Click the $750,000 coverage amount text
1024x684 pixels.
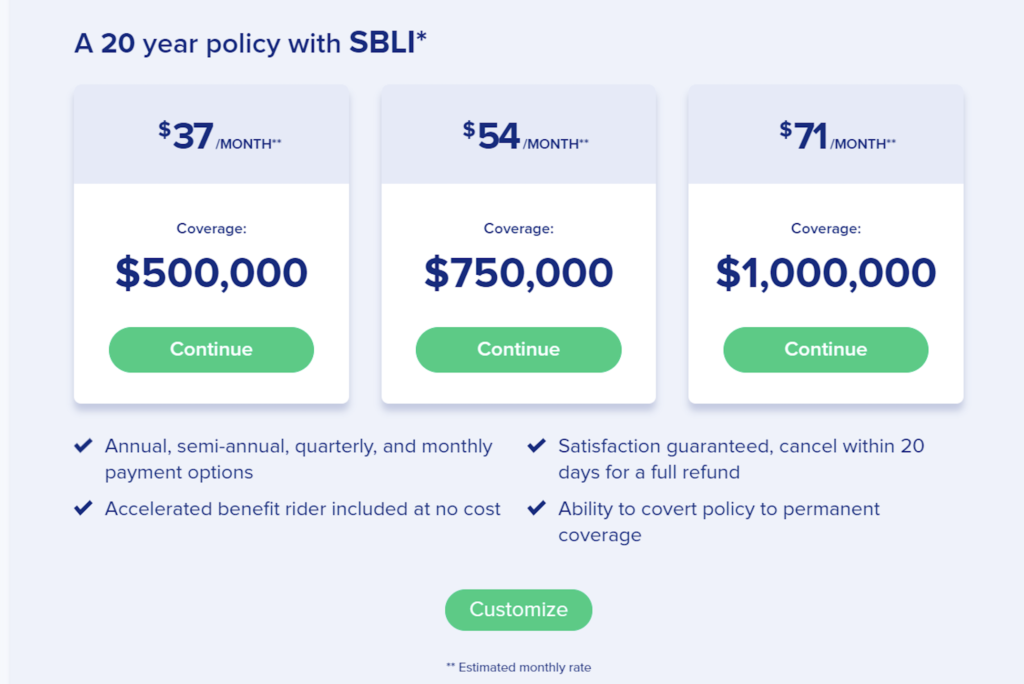pyautogui.click(x=518, y=271)
